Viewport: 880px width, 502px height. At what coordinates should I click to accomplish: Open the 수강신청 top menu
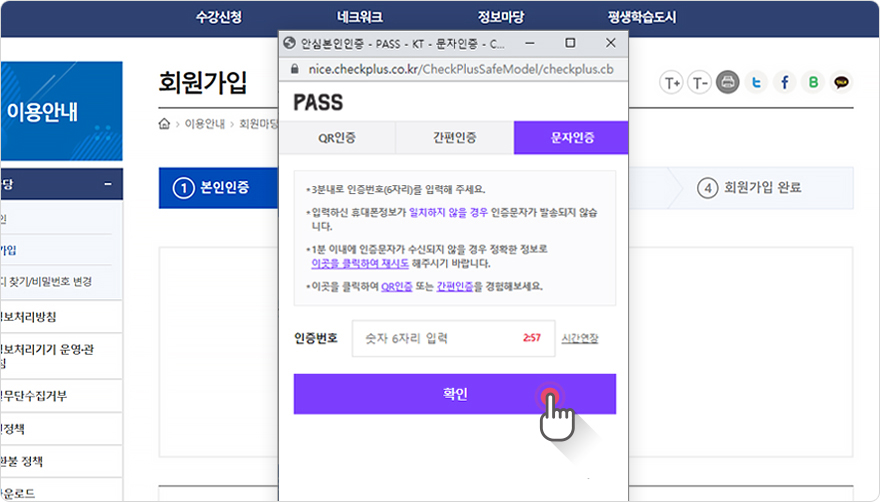click(x=218, y=17)
